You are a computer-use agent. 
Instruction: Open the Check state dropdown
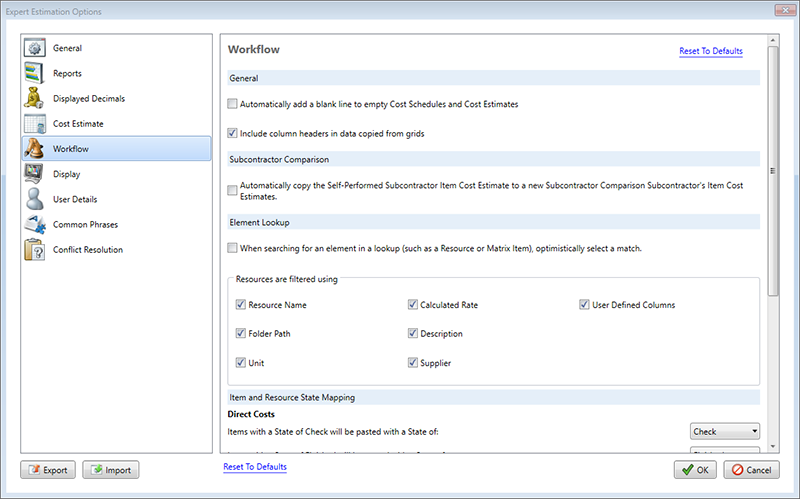(725, 432)
